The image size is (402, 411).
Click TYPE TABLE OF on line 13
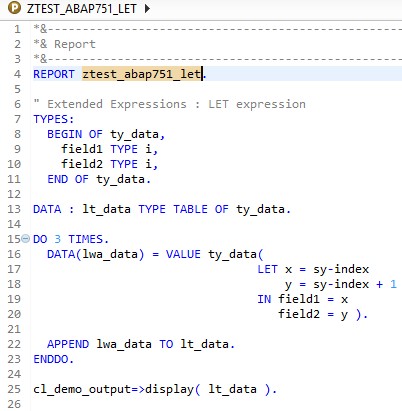tap(183, 209)
